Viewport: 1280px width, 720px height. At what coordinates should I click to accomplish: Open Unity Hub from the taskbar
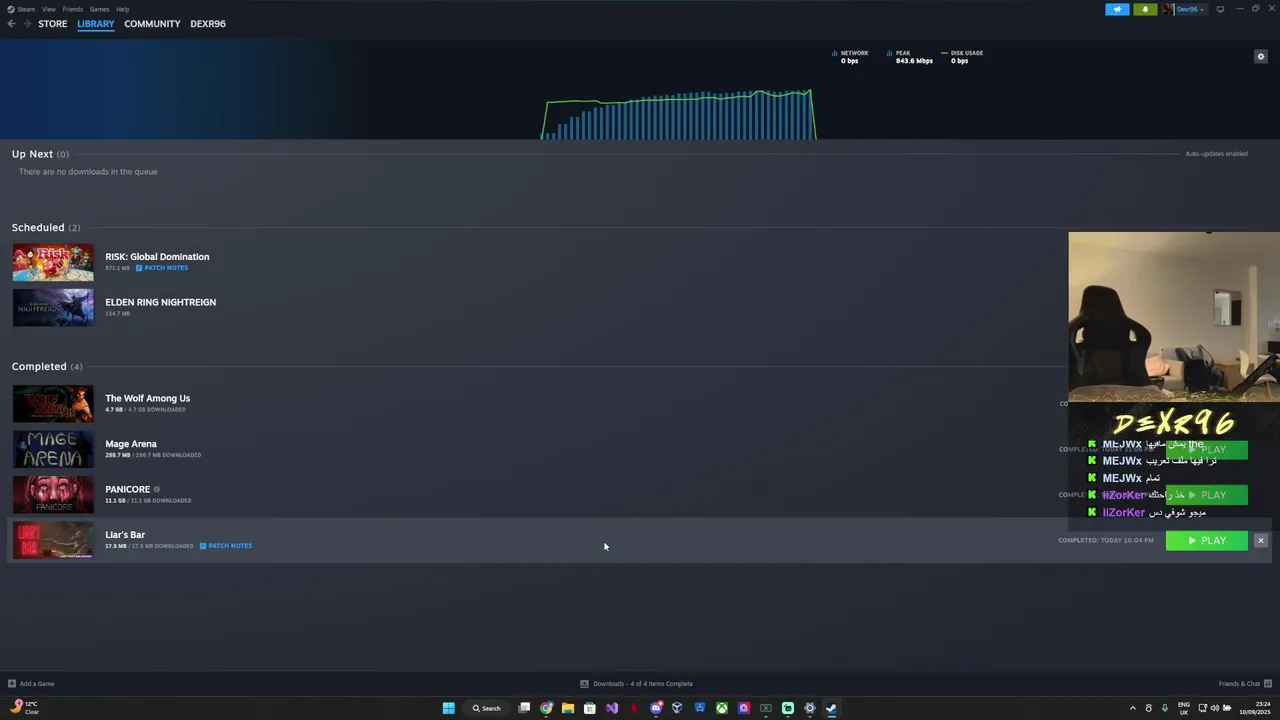[677, 708]
